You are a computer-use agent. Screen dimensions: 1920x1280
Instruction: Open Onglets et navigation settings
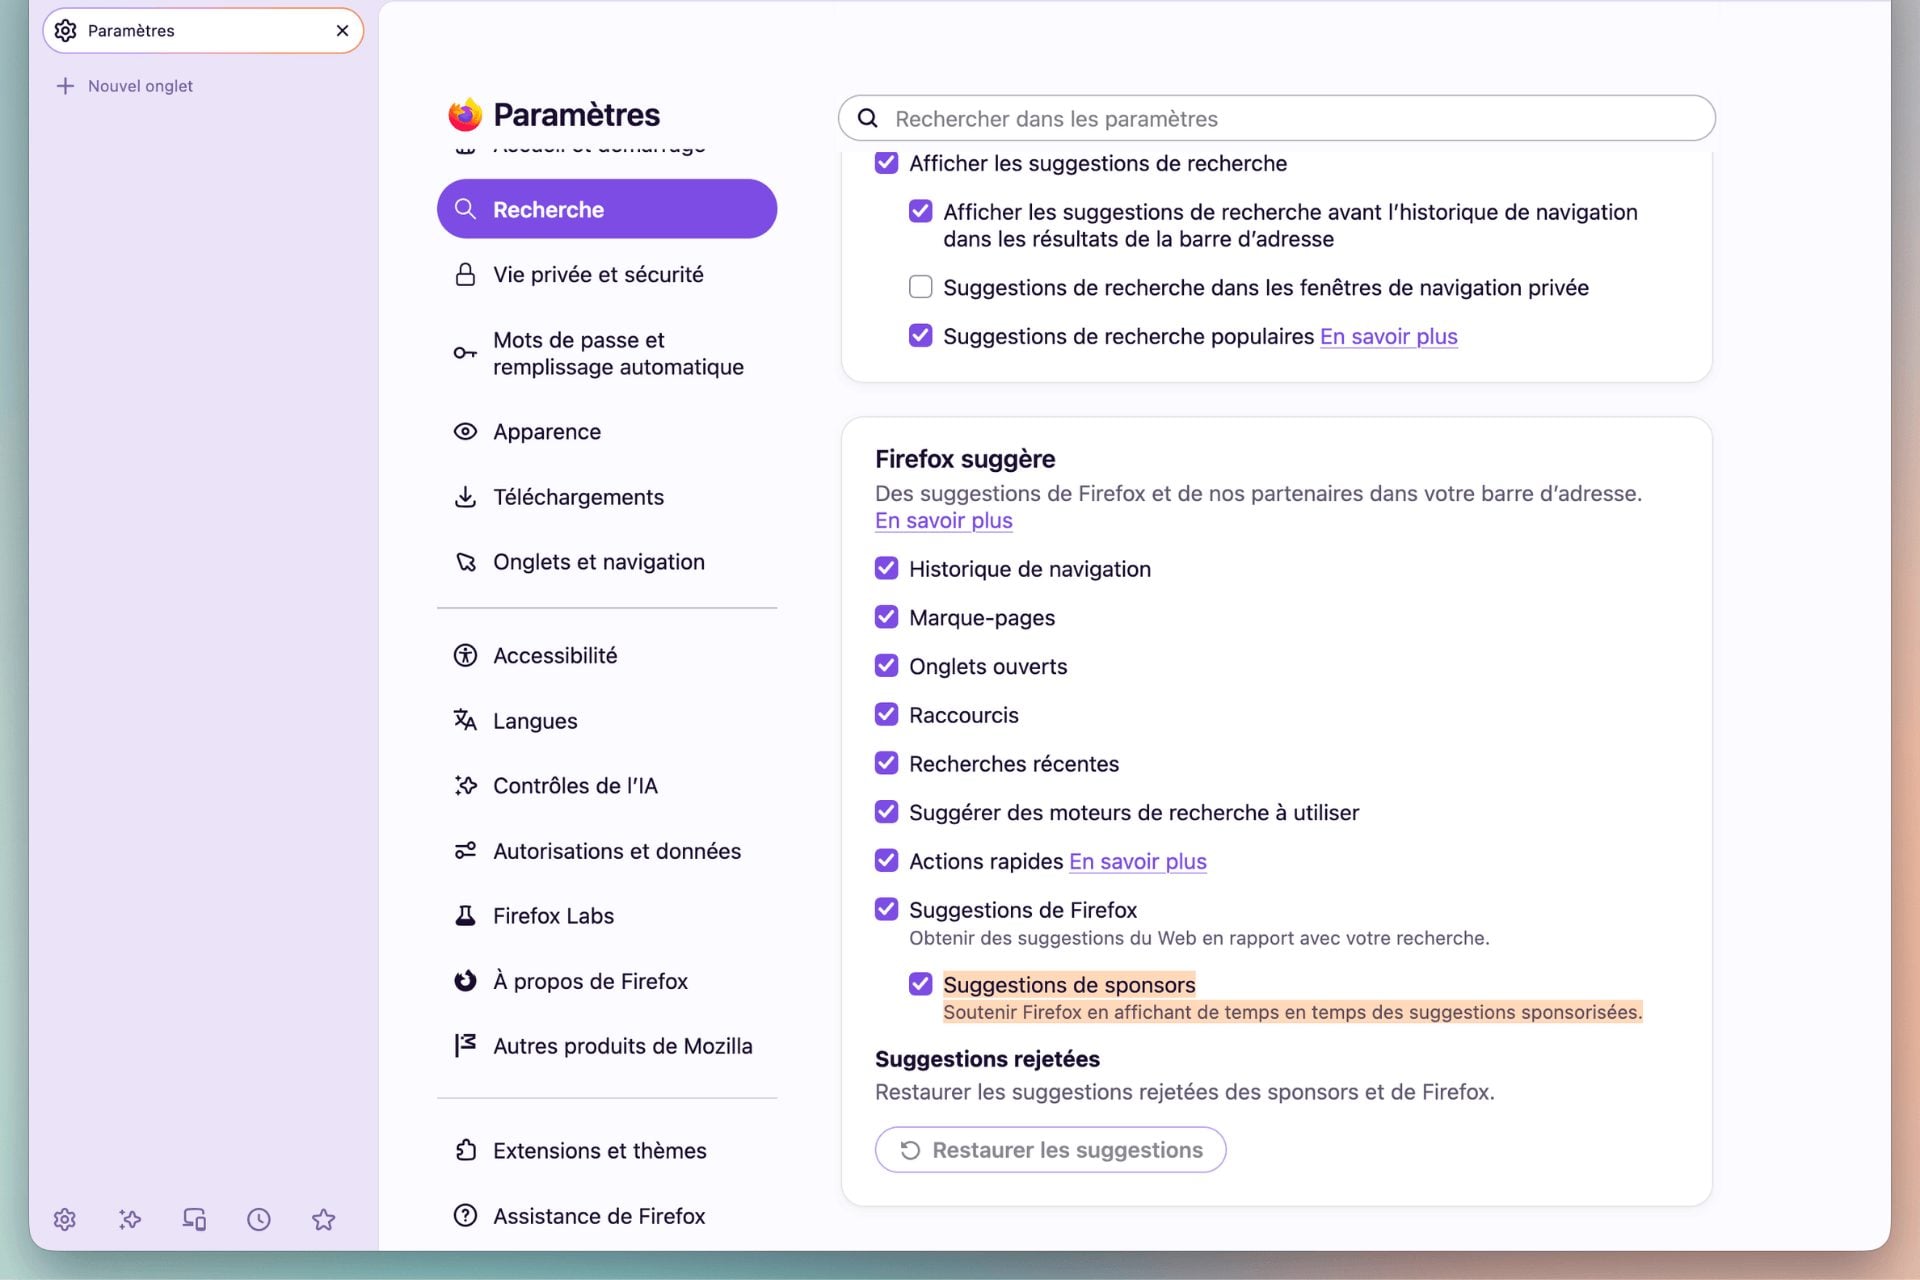(x=607, y=562)
